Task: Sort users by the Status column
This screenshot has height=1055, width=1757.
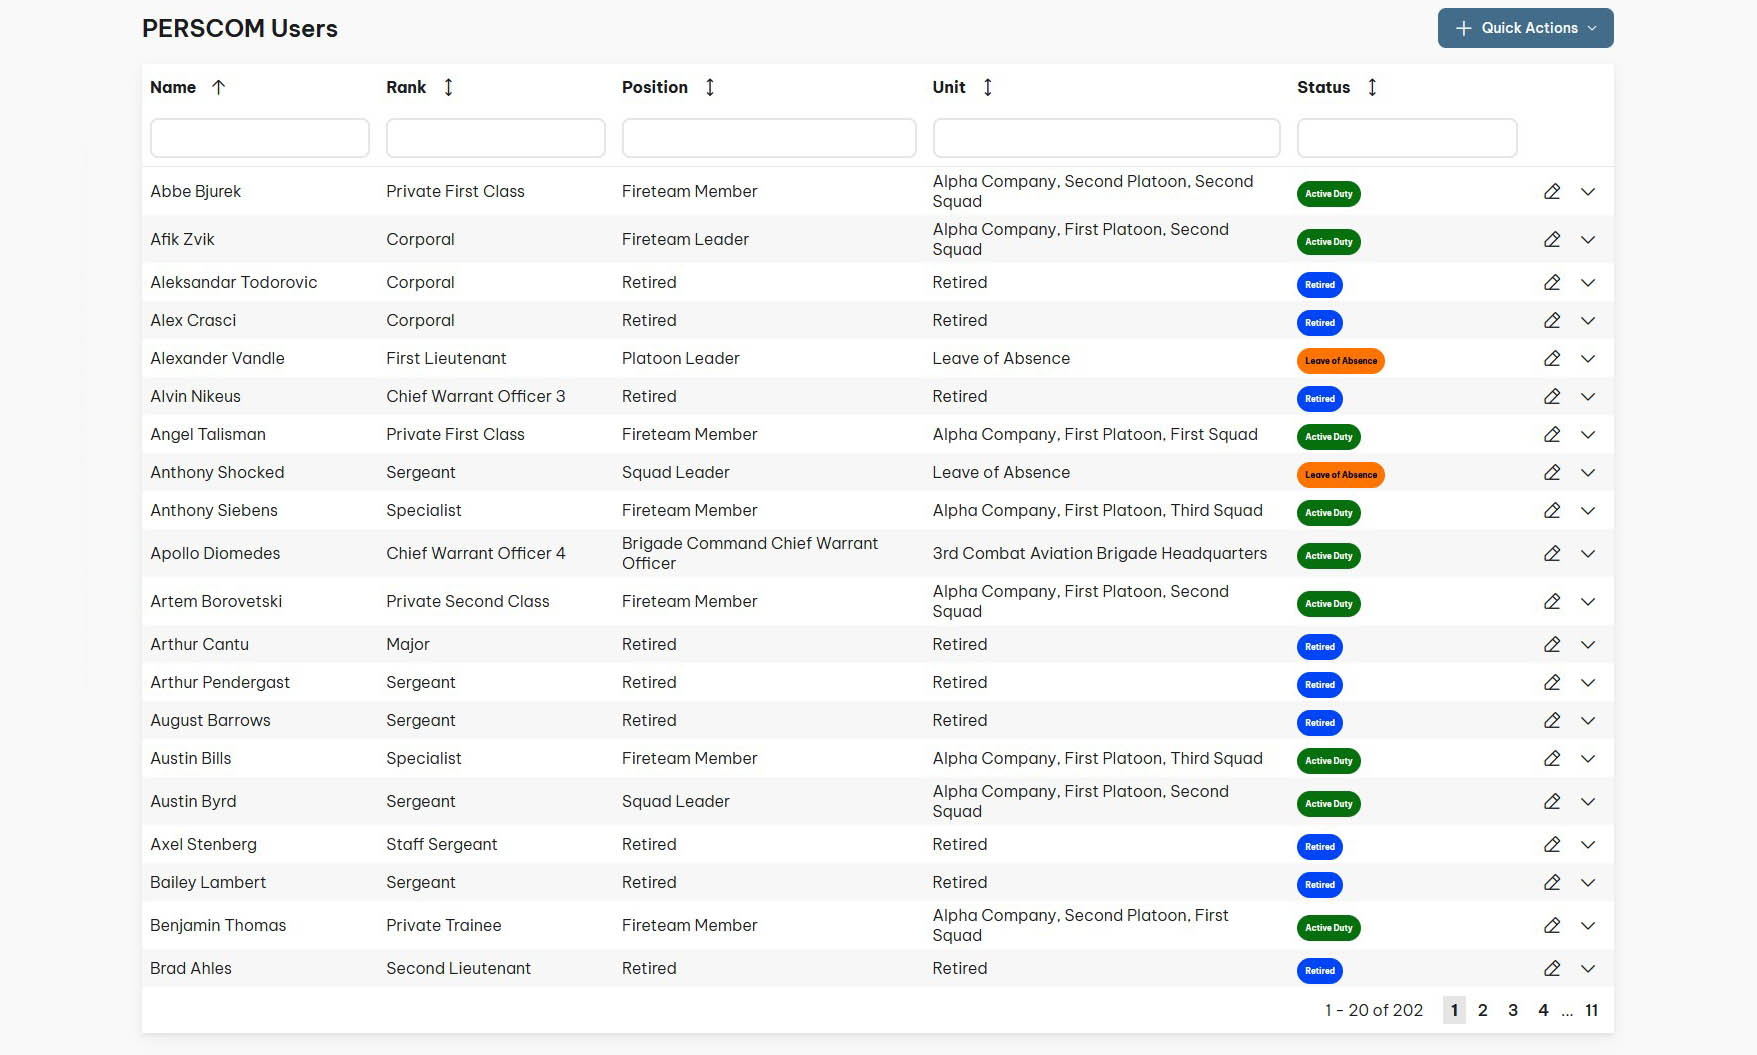Action: (x=1372, y=88)
